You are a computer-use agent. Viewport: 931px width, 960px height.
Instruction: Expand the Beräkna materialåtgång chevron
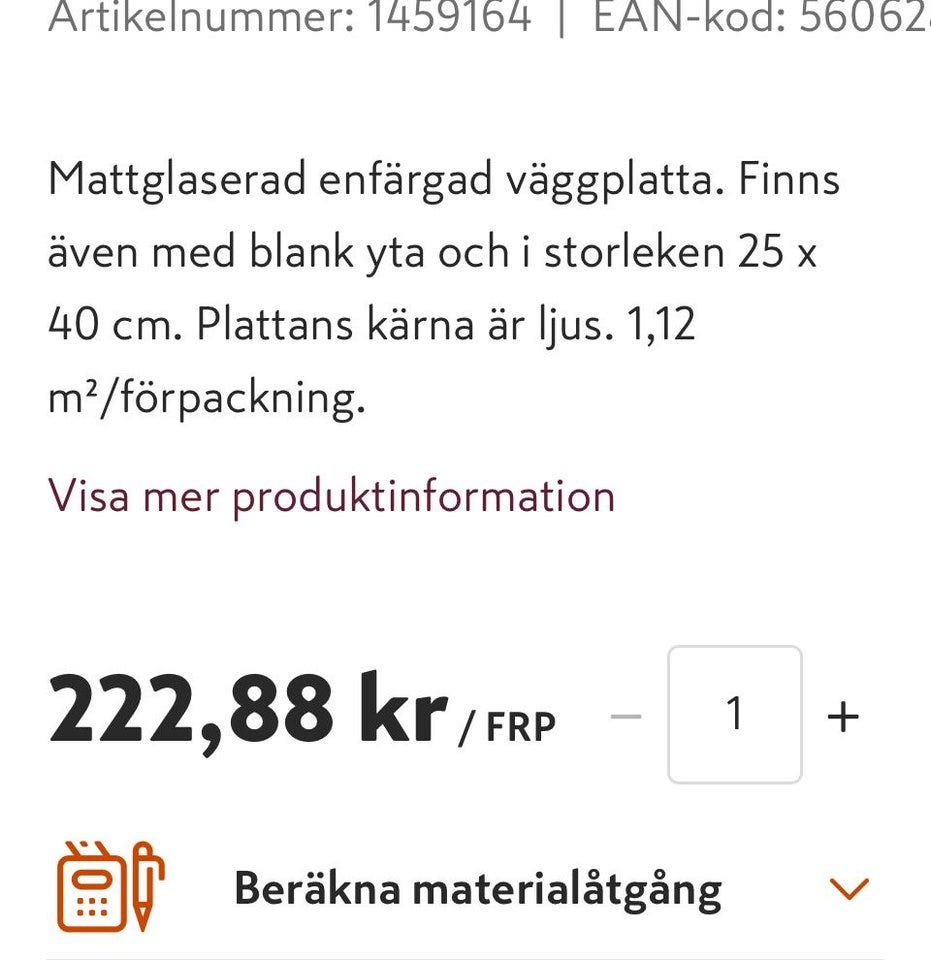coord(849,888)
